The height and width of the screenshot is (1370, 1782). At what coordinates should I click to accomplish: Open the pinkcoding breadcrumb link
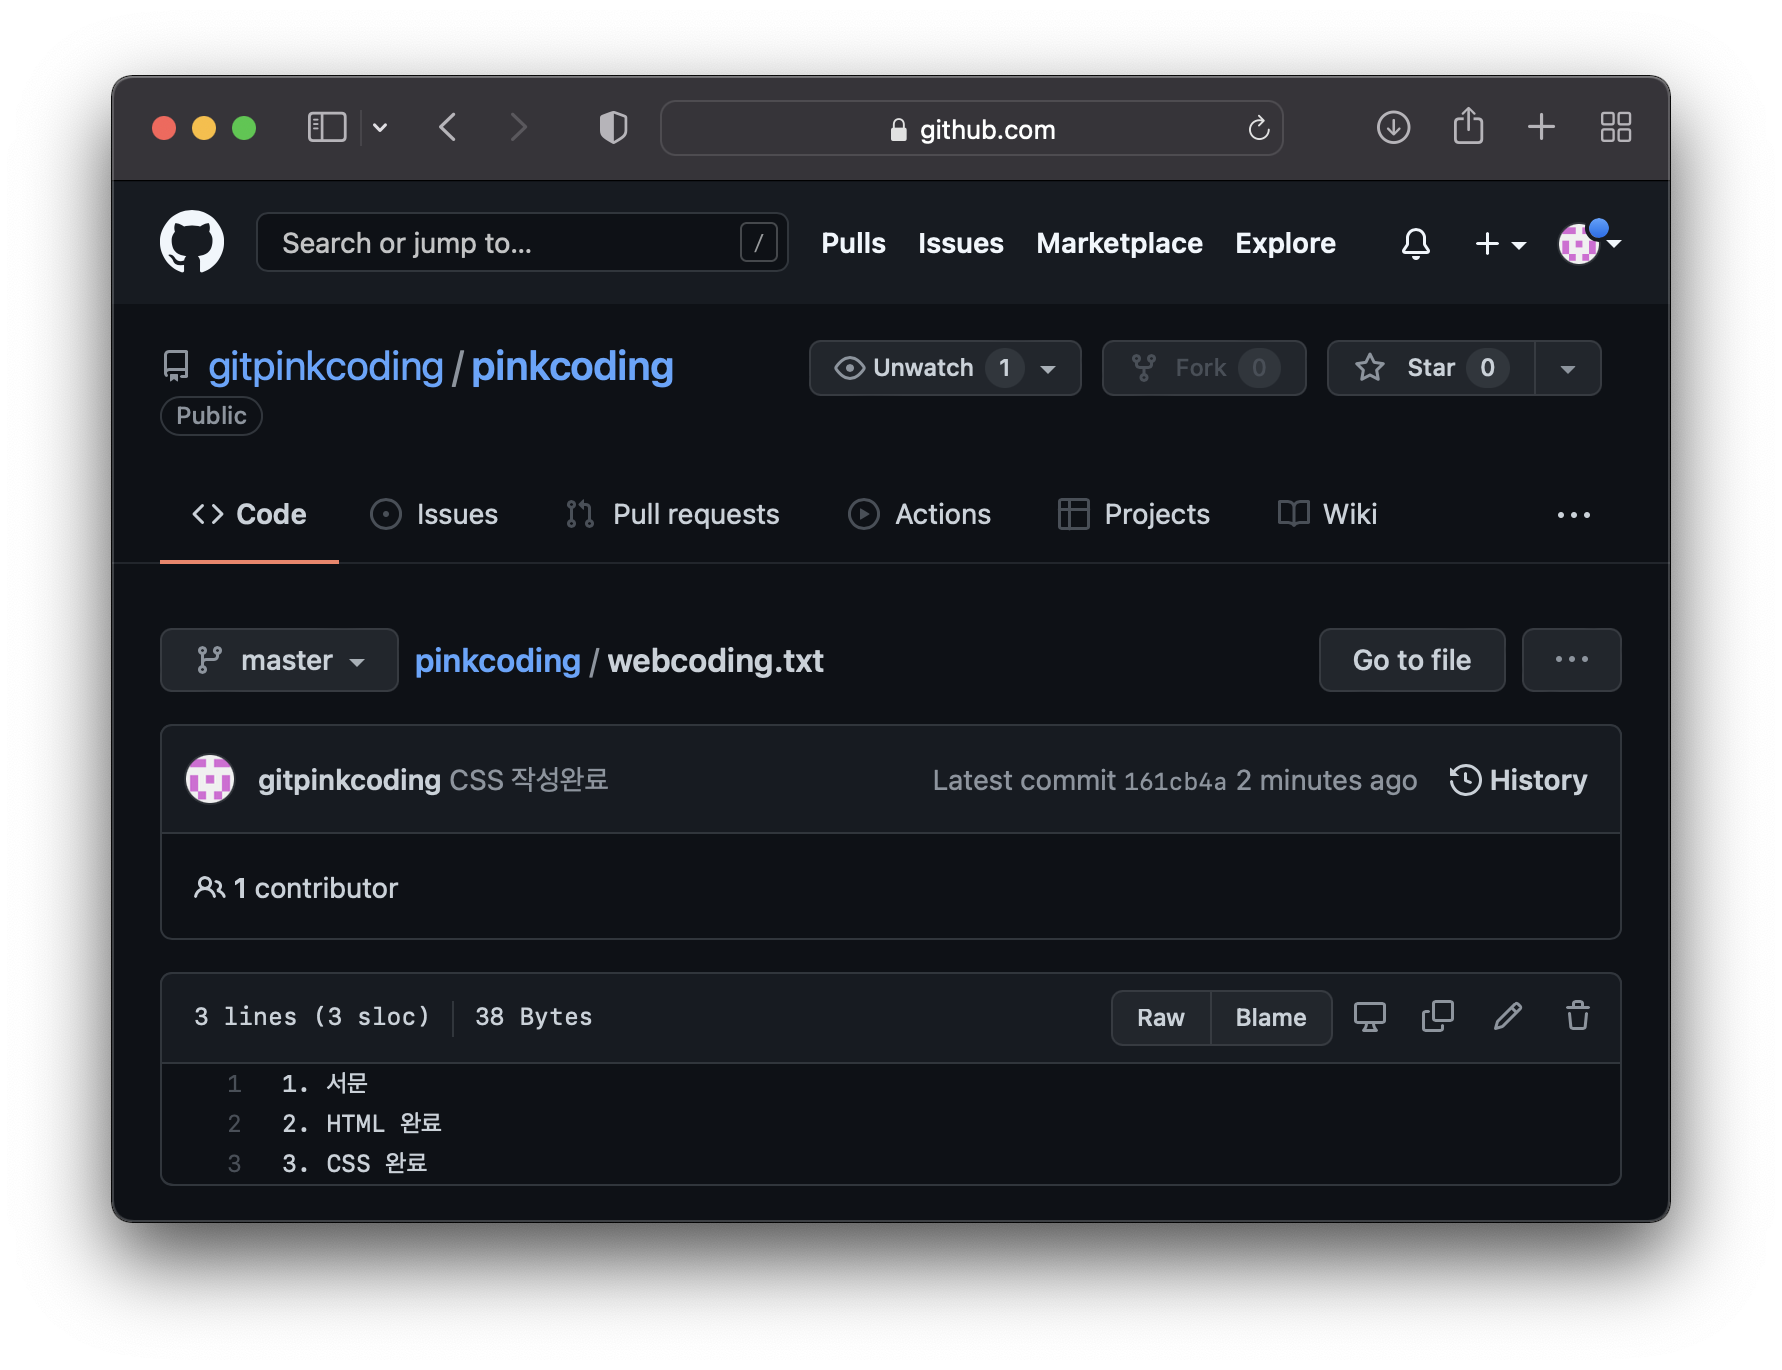[x=497, y=661]
